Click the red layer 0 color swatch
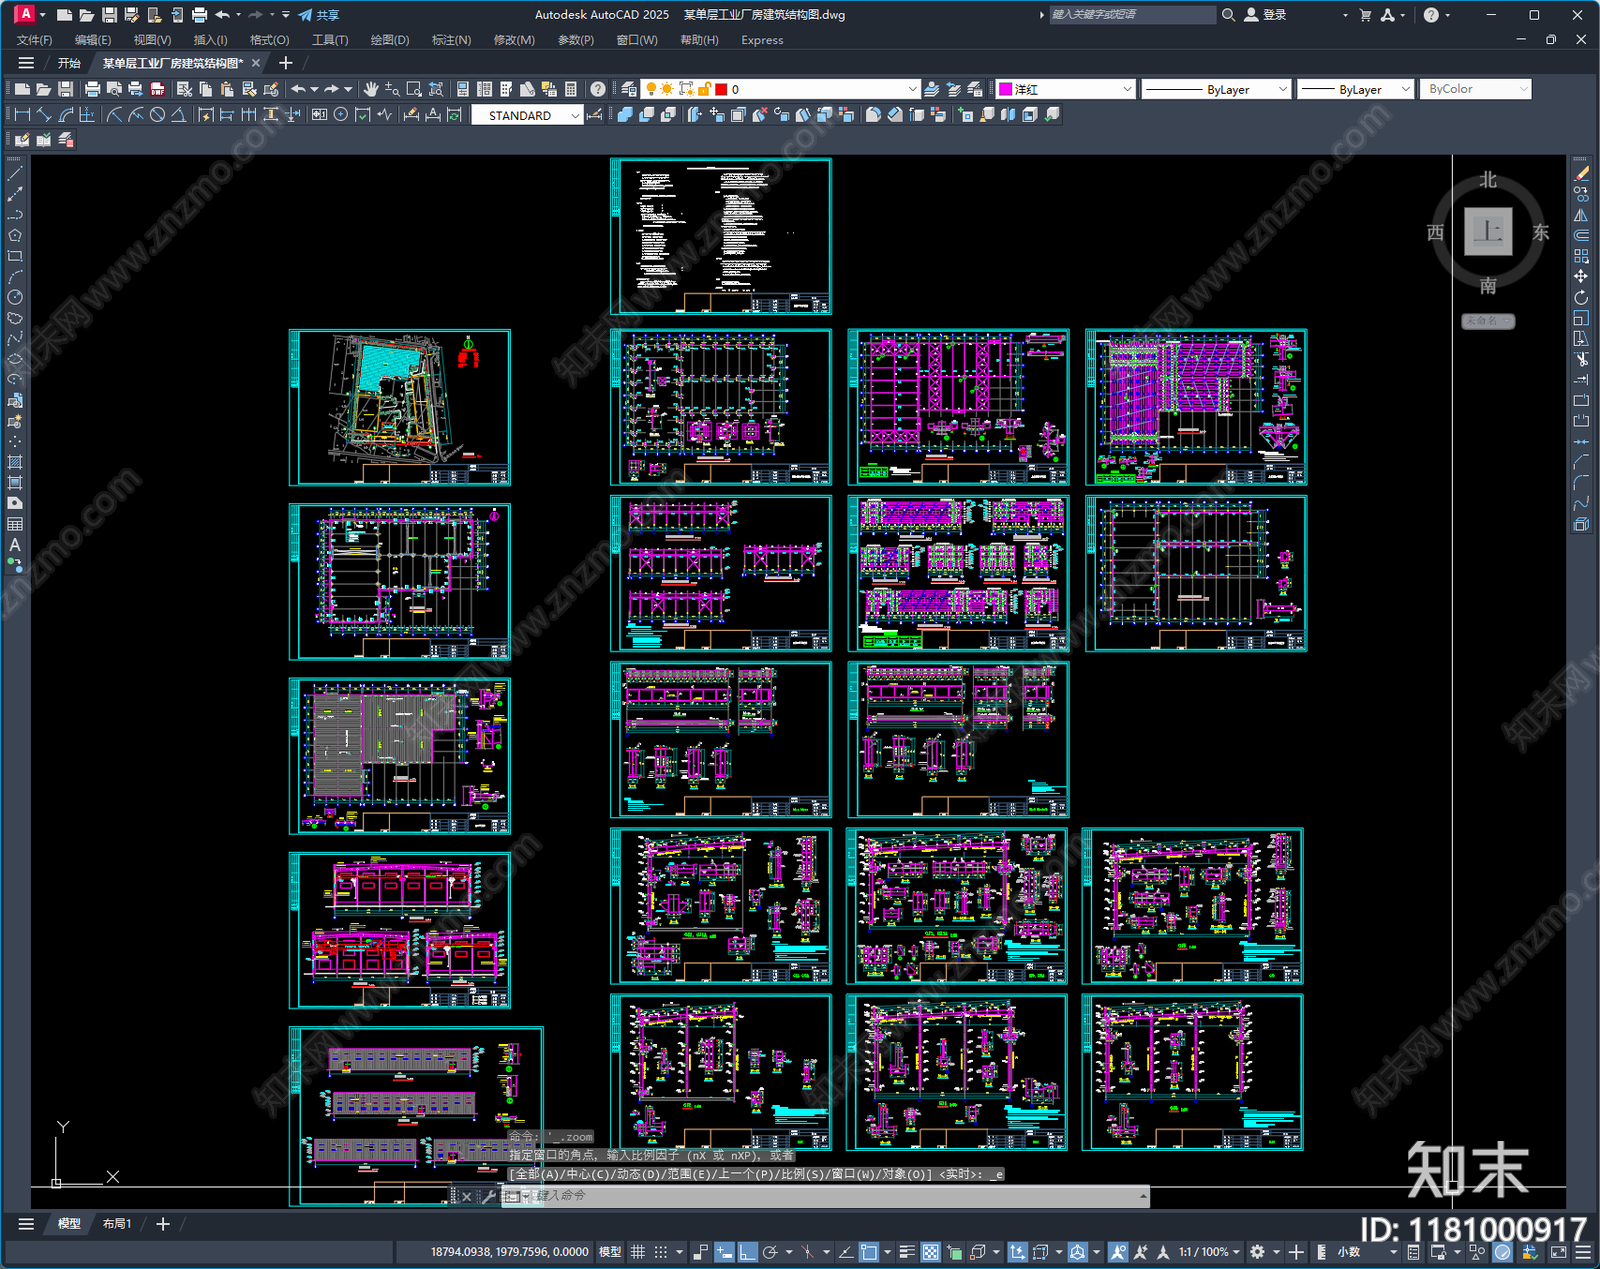This screenshot has width=1600, height=1269. pyautogui.click(x=721, y=89)
